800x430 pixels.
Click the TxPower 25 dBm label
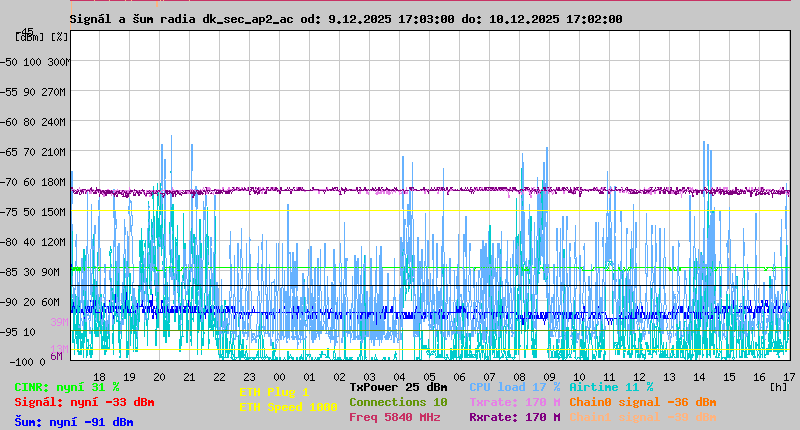pyautogui.click(x=398, y=387)
